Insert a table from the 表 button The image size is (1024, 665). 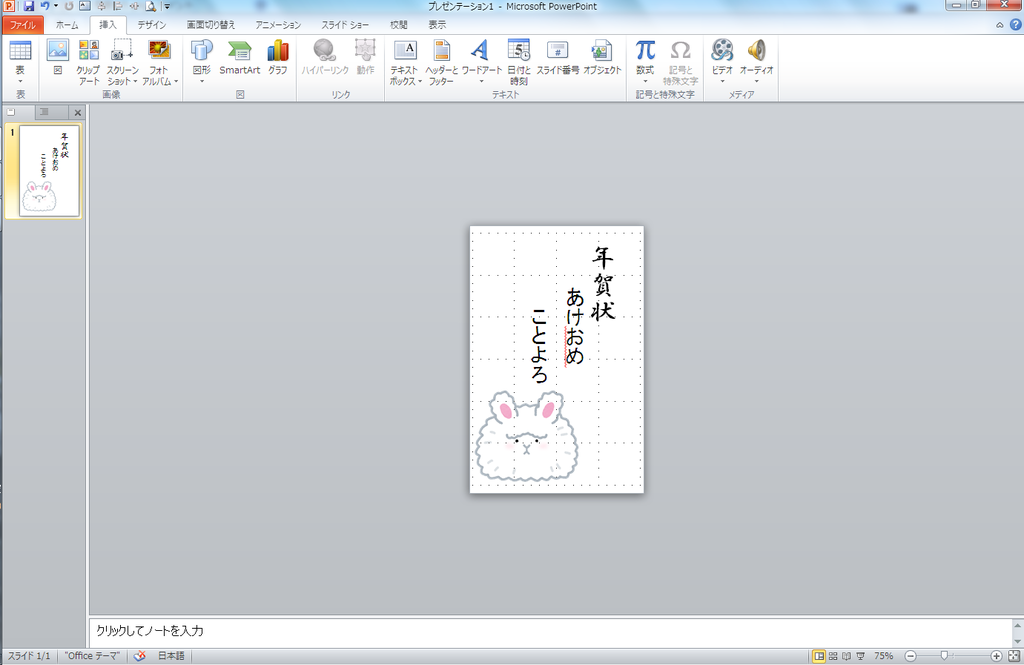pyautogui.click(x=20, y=61)
